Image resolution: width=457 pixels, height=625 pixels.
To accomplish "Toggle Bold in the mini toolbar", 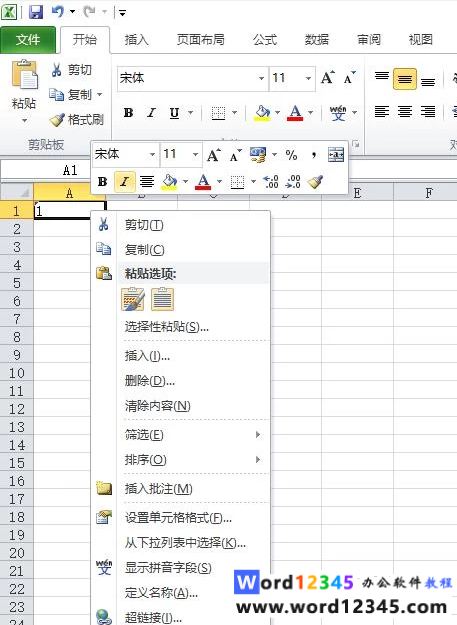I will tap(102, 182).
